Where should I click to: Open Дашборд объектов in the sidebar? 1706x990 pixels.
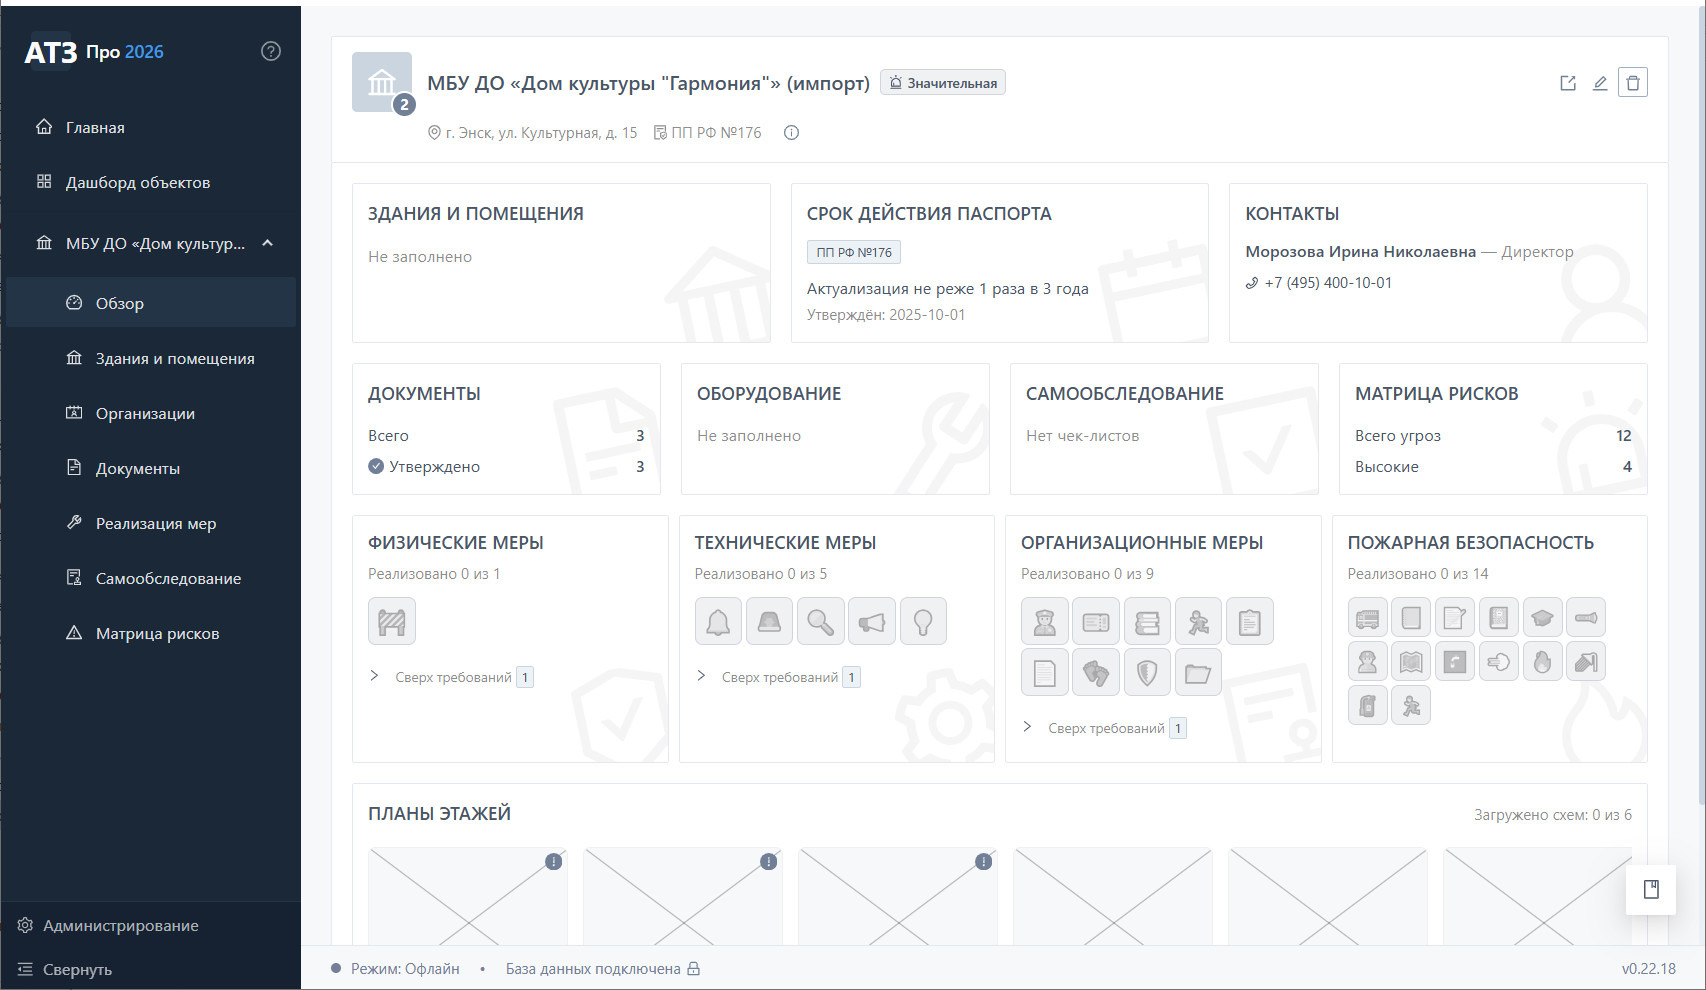150,182
